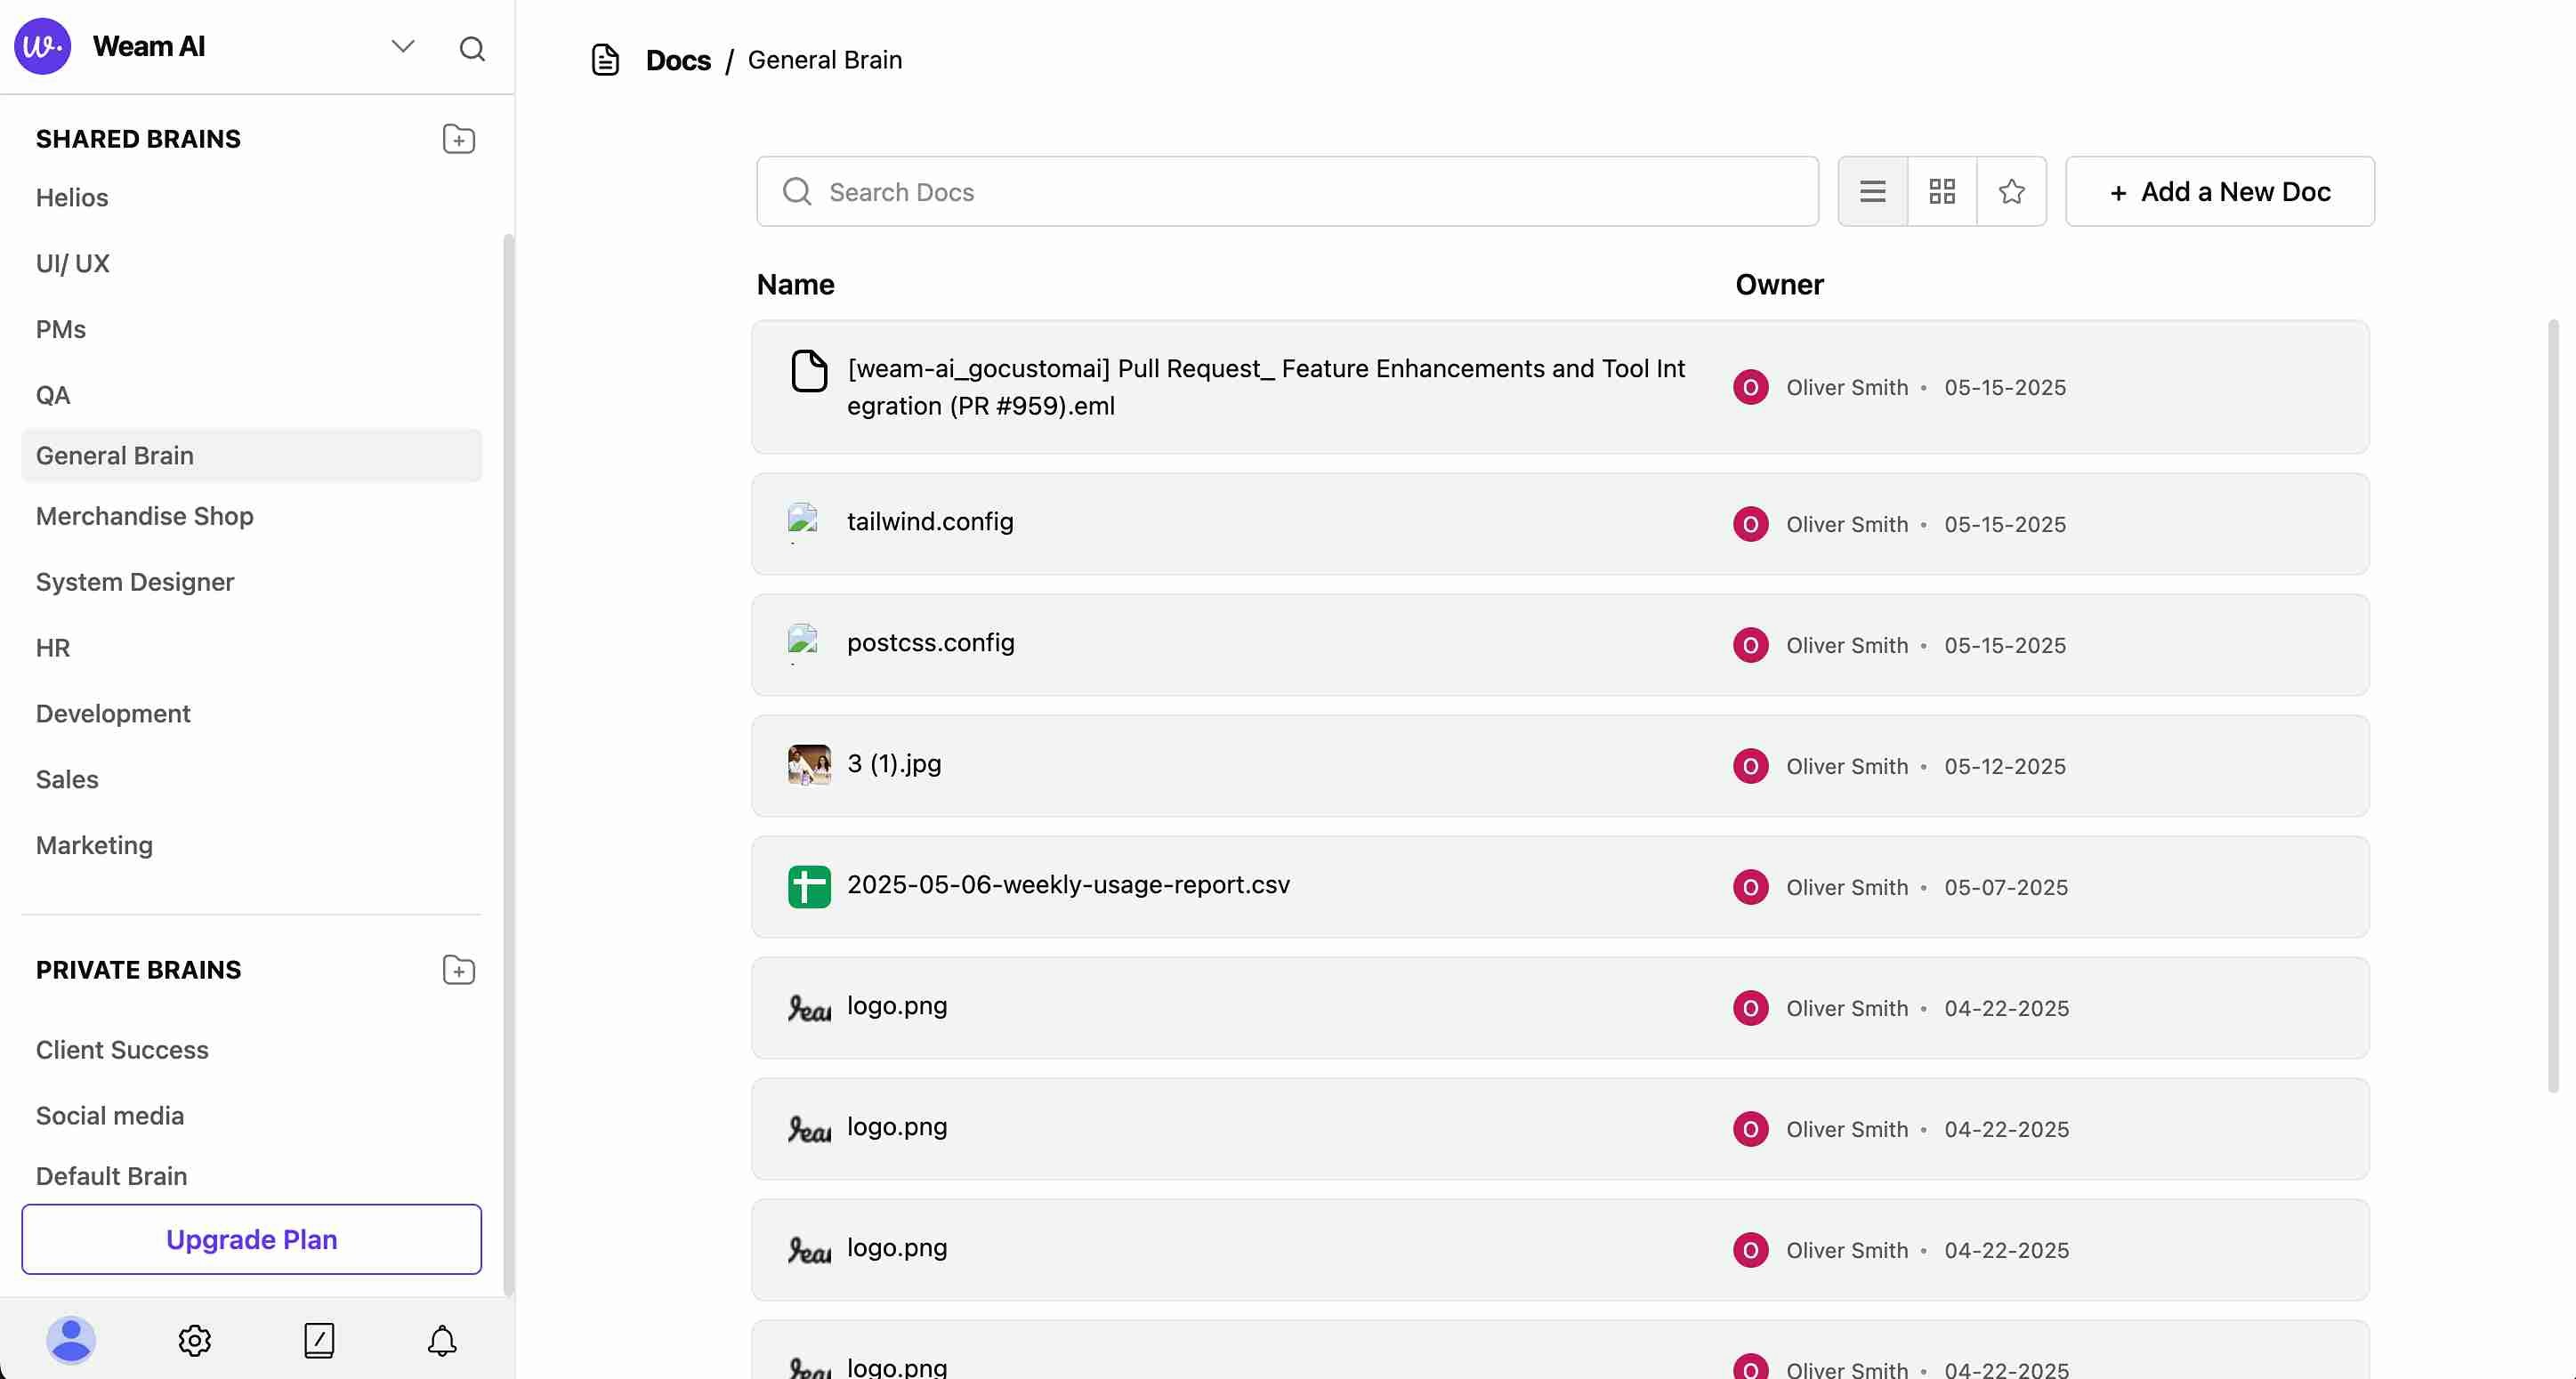Click the Add a New Doc button
This screenshot has height=1379, width=2576.
click(x=2219, y=191)
